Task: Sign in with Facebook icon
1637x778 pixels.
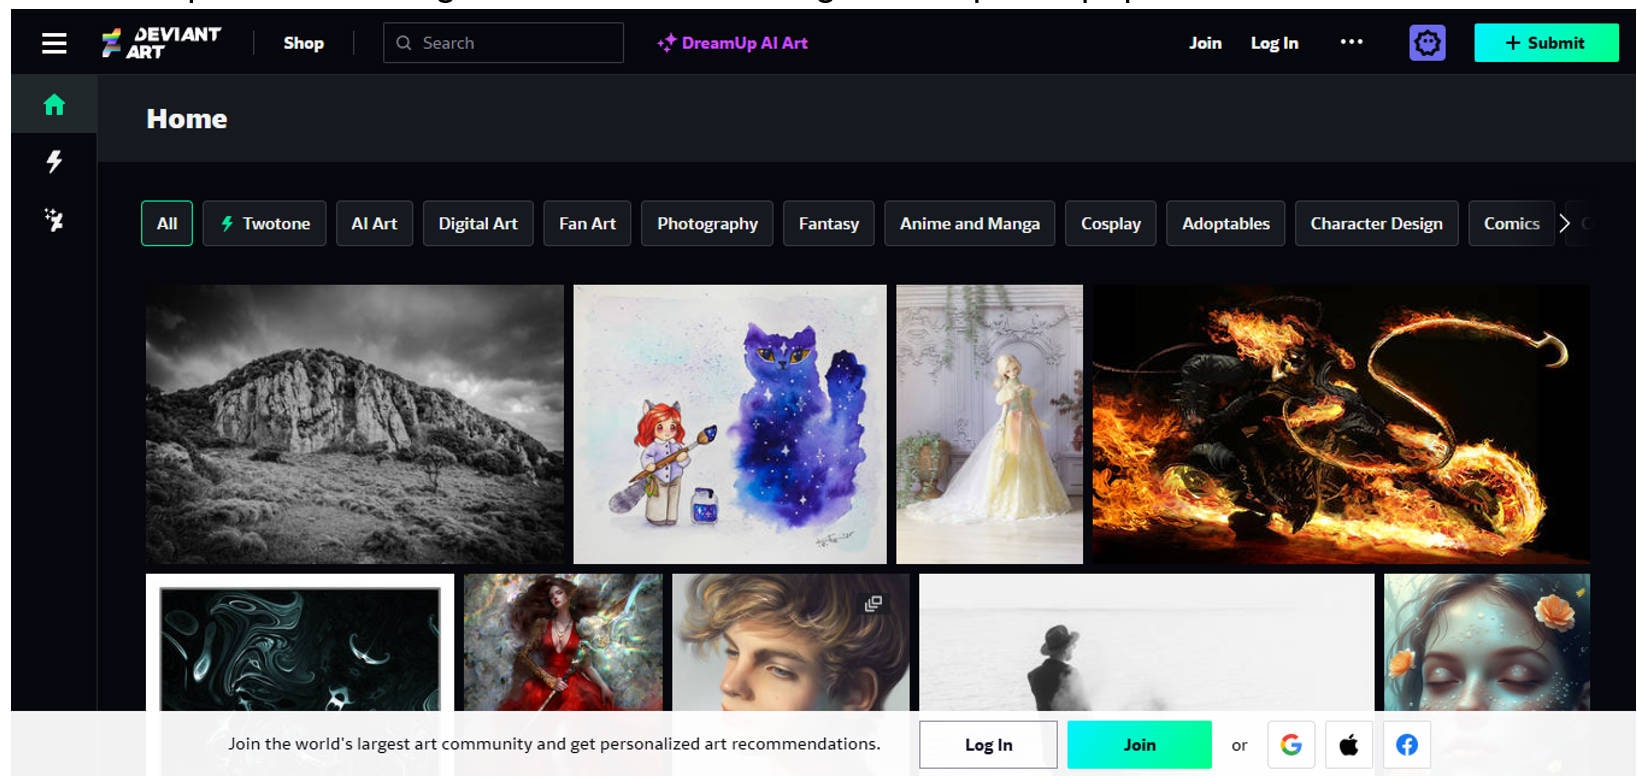Action: click(1407, 745)
